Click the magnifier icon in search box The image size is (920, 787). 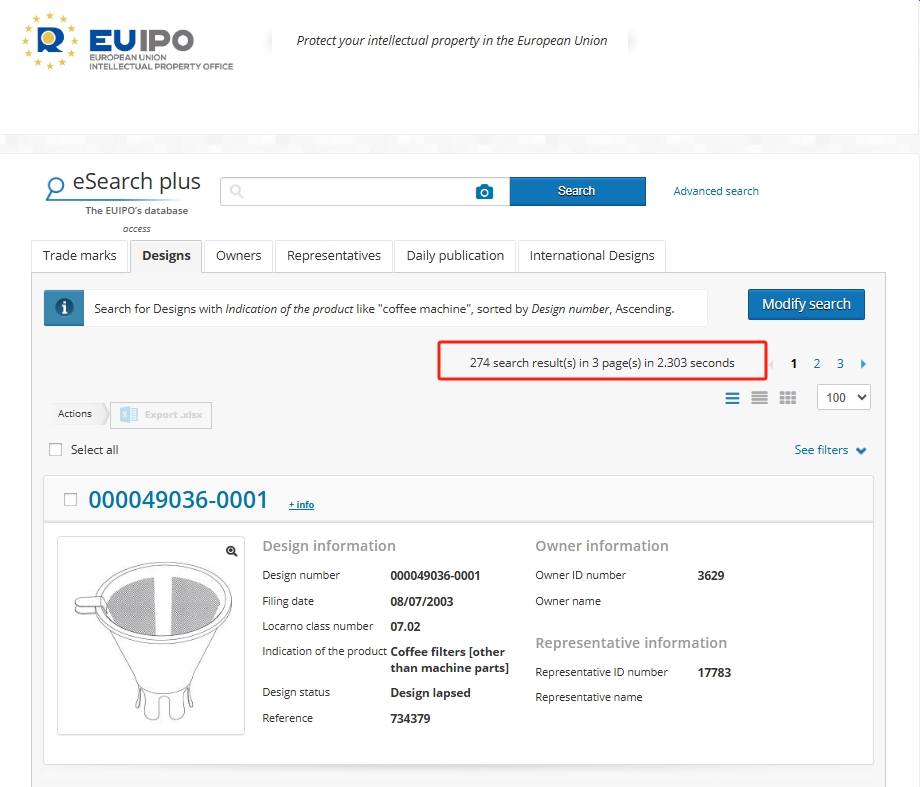(x=236, y=191)
